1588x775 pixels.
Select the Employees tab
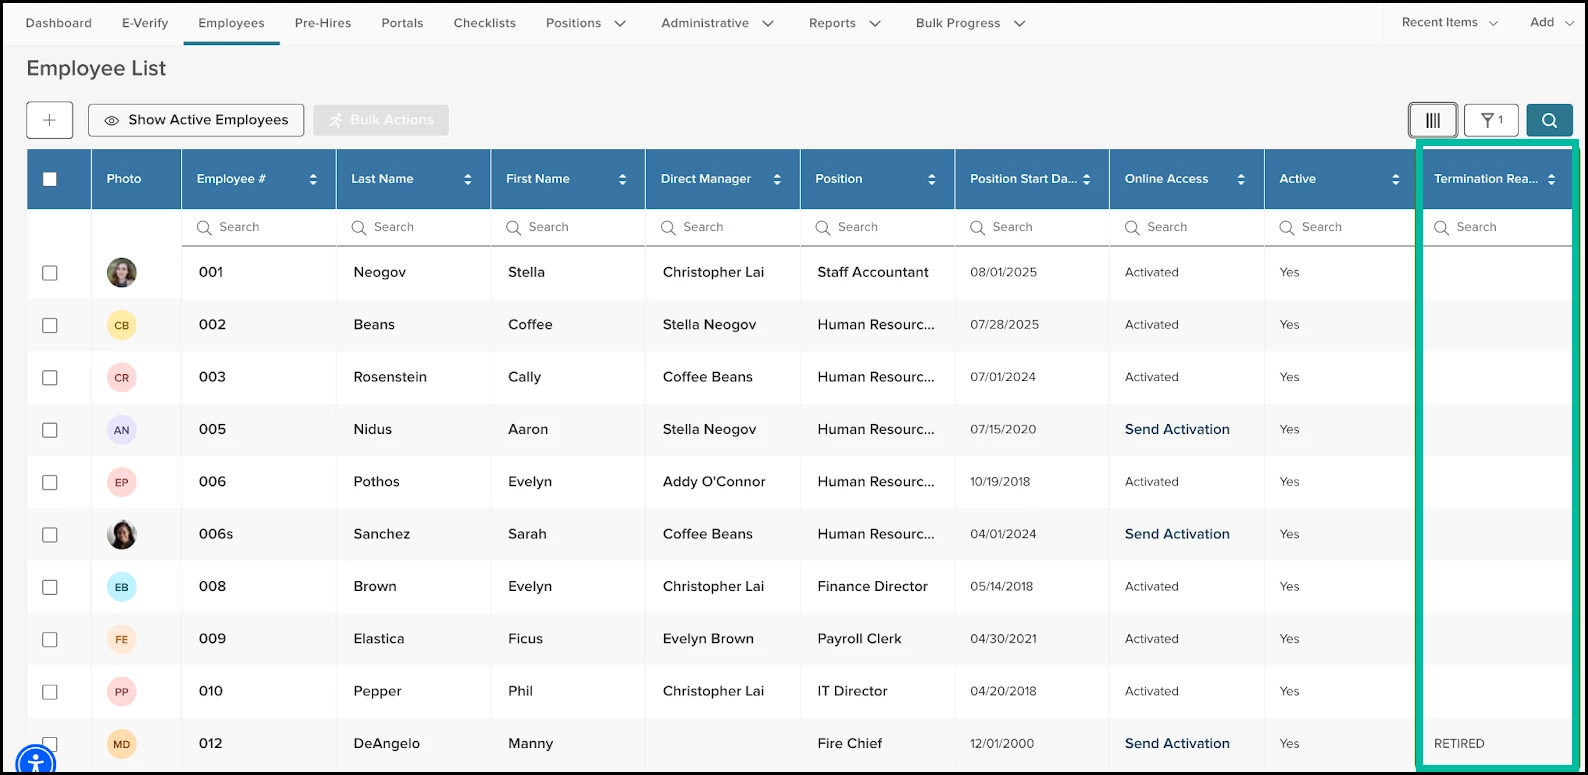(231, 23)
